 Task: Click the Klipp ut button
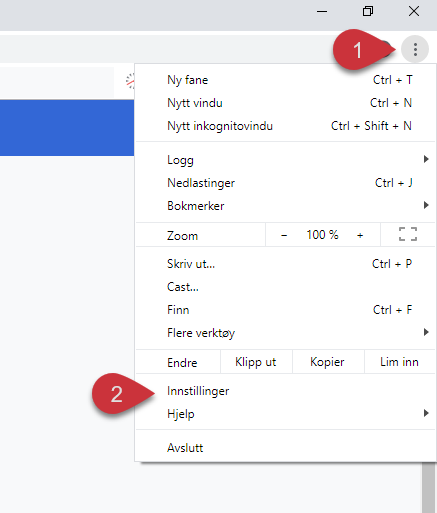coord(256,362)
